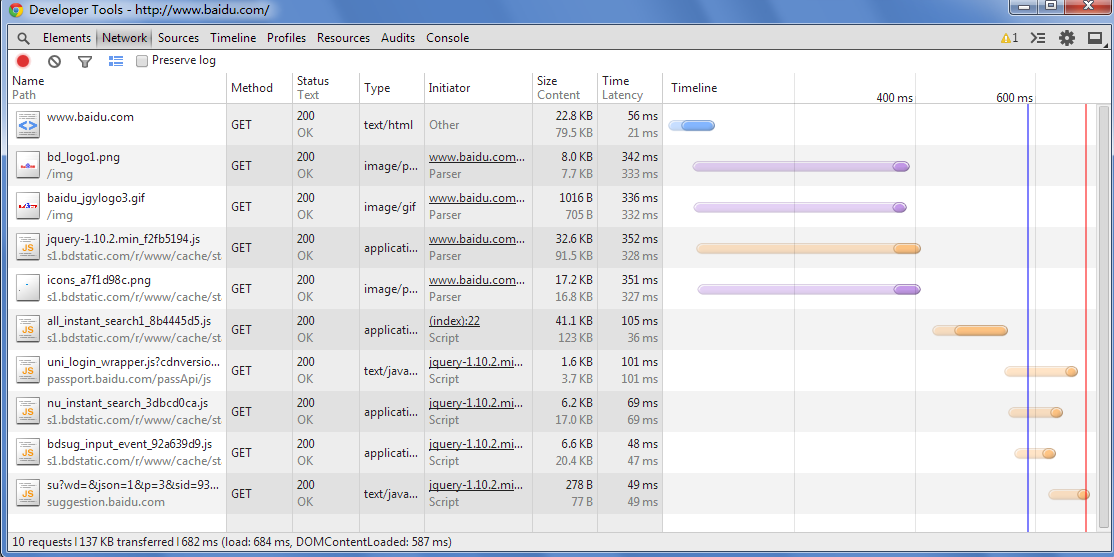Click the warning count indicator
Viewport: 1114px width, 557px height.
pos(1009,38)
